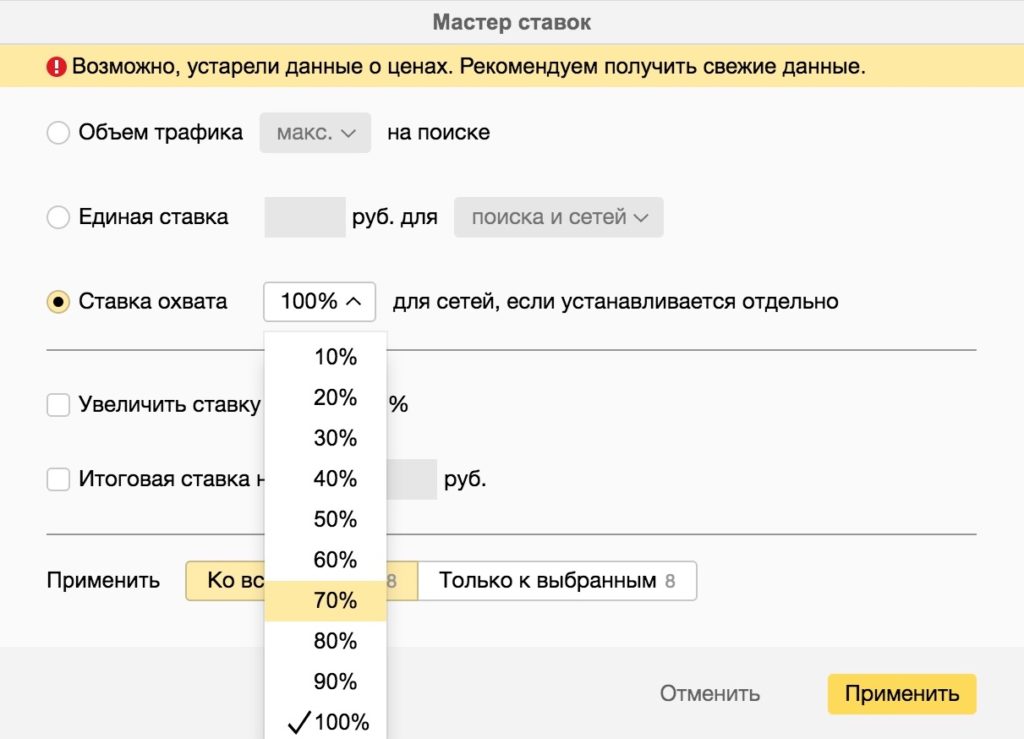Select the Единая ставка radio button

coord(59,217)
